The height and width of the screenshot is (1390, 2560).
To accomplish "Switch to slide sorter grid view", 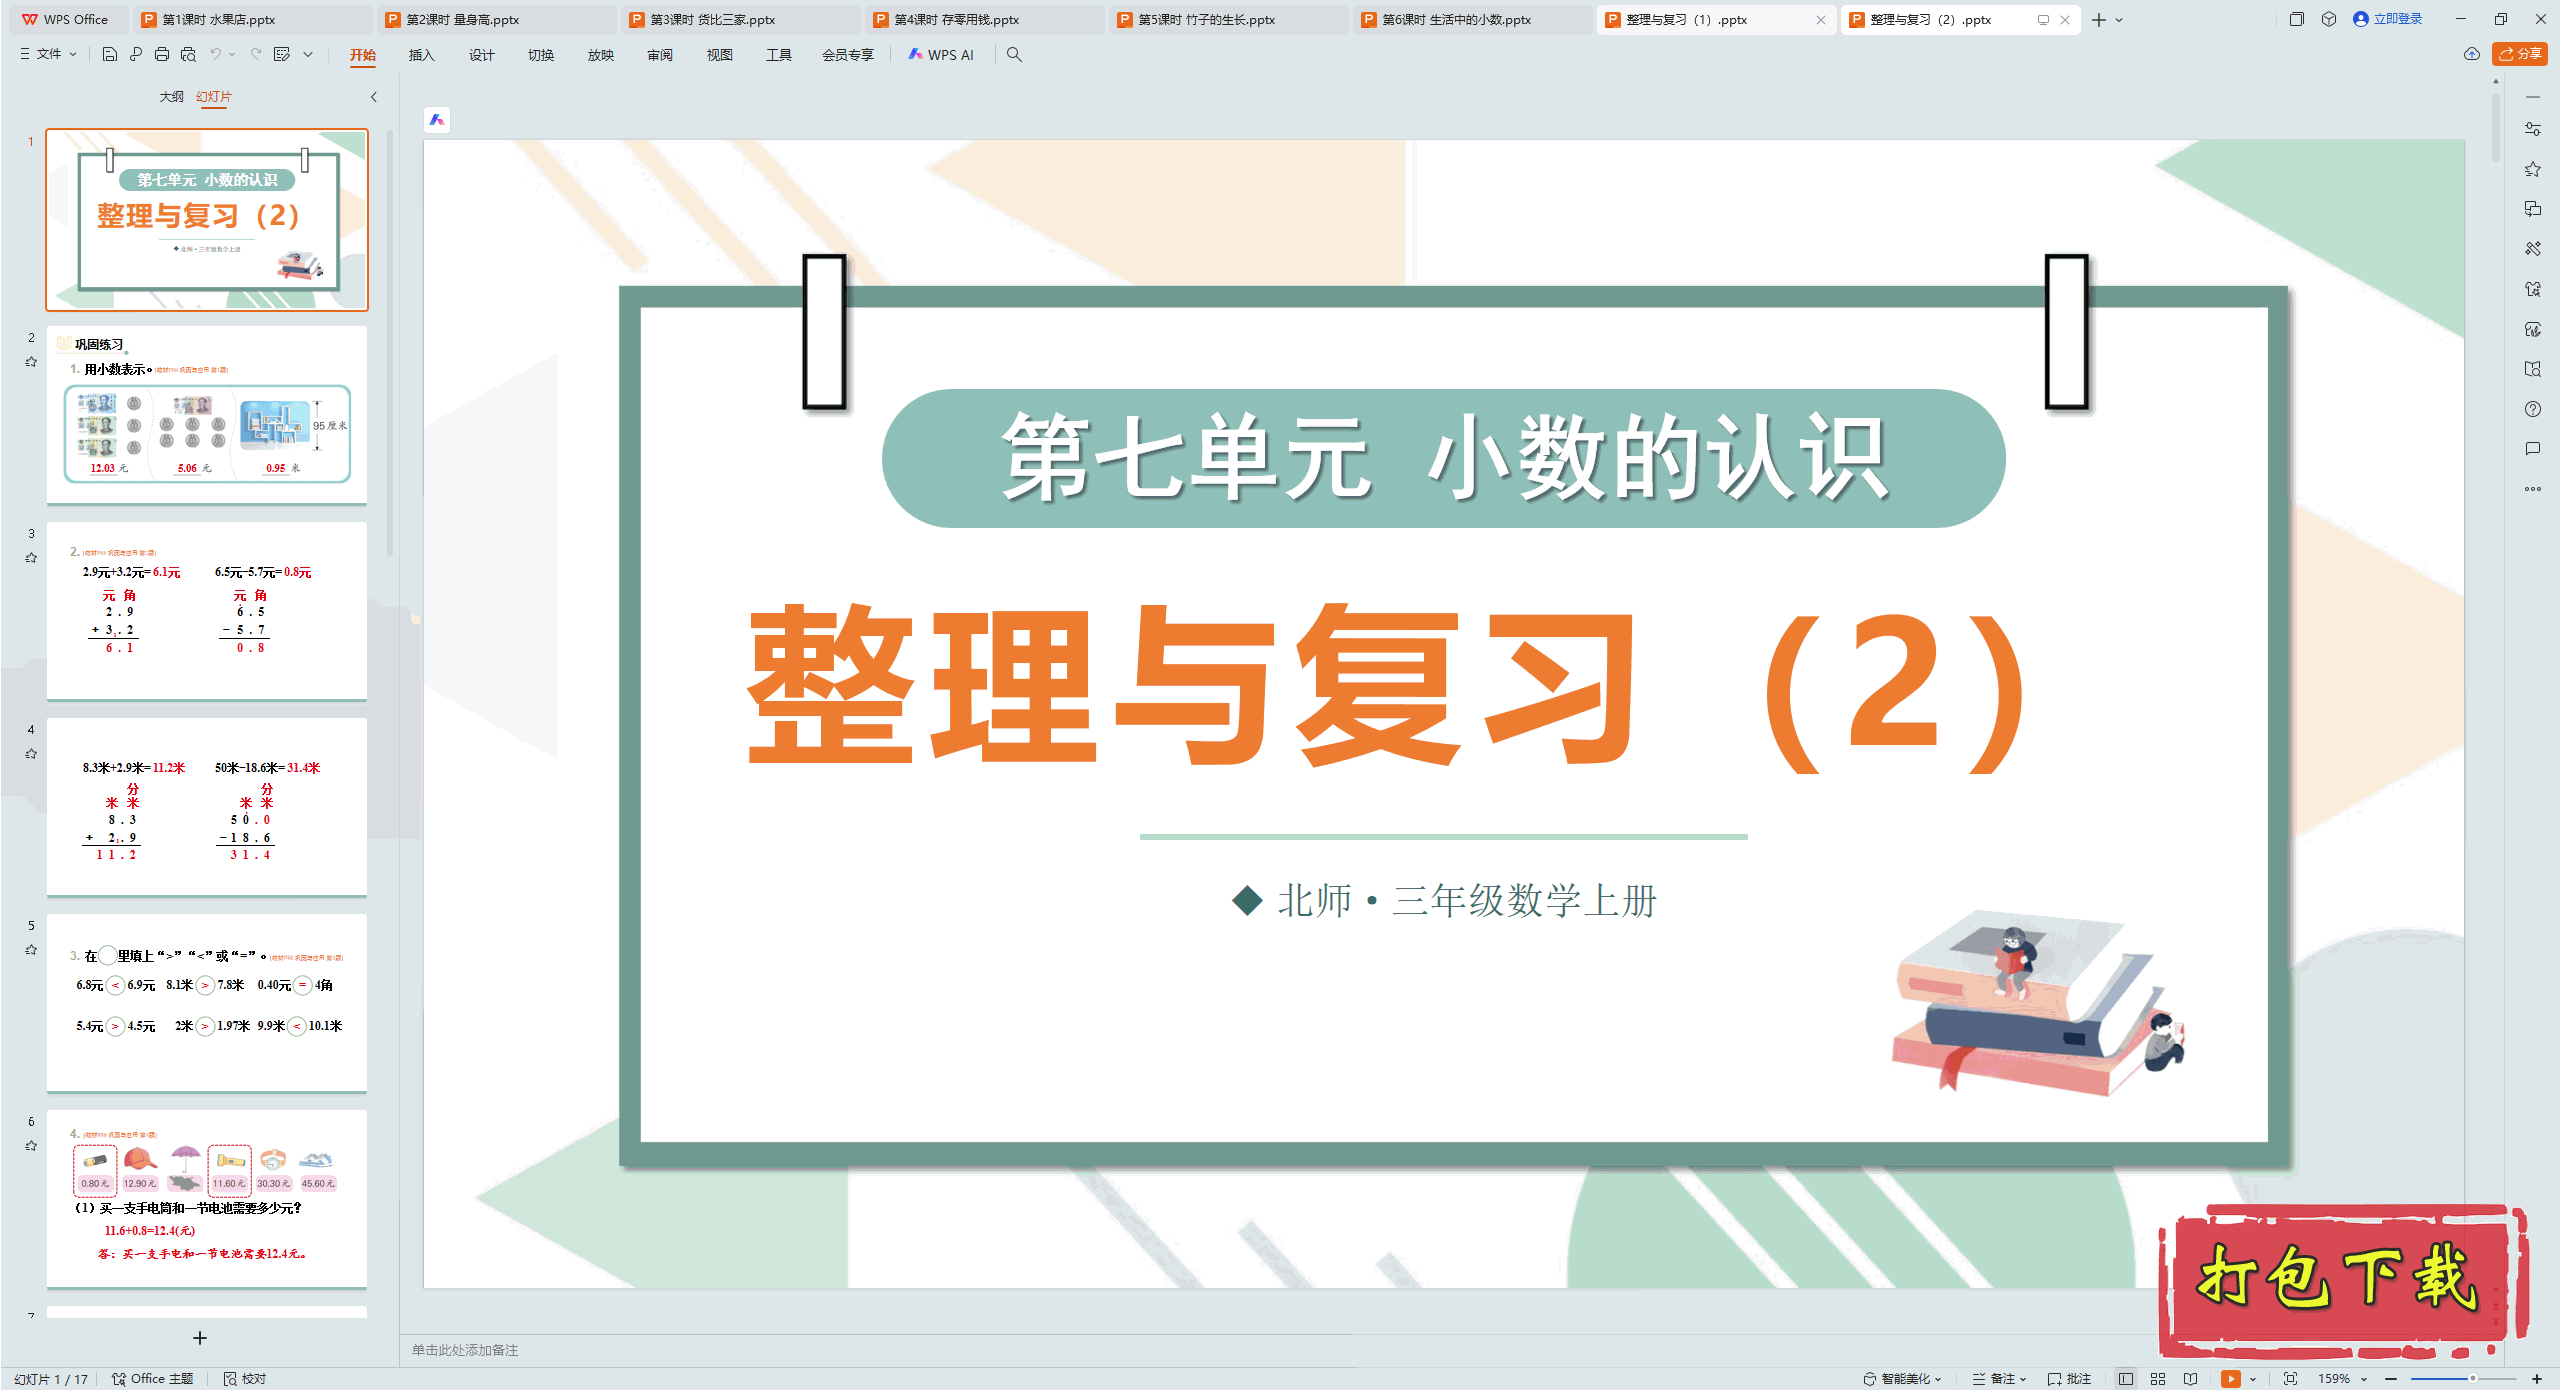I will (2158, 1378).
